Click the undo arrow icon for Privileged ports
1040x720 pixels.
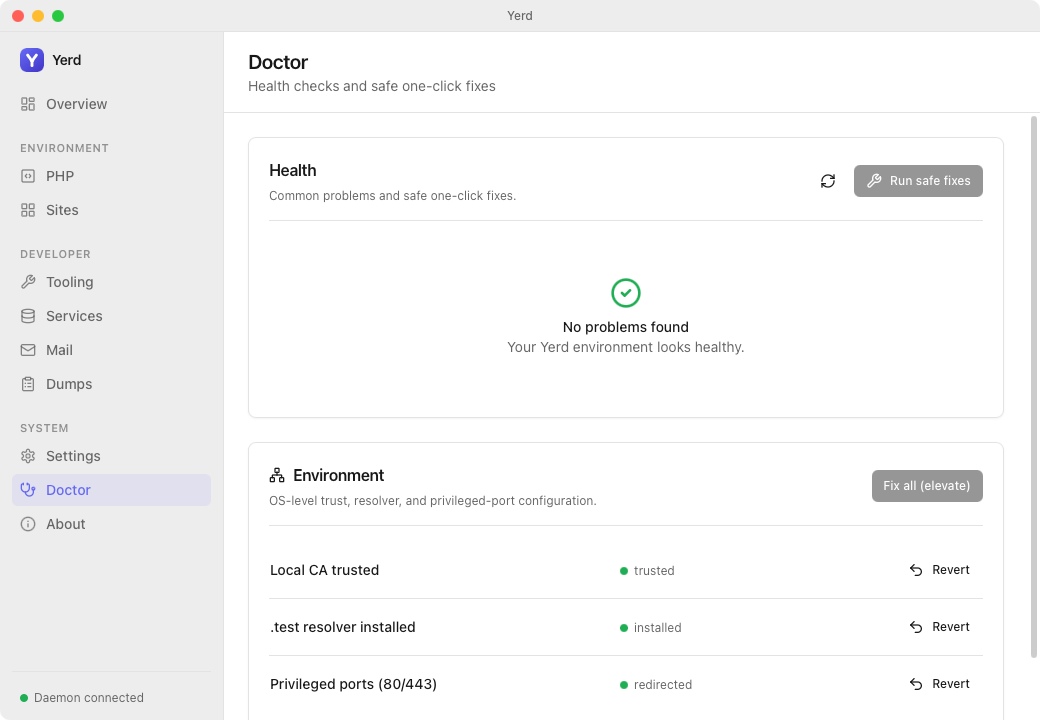coord(916,684)
